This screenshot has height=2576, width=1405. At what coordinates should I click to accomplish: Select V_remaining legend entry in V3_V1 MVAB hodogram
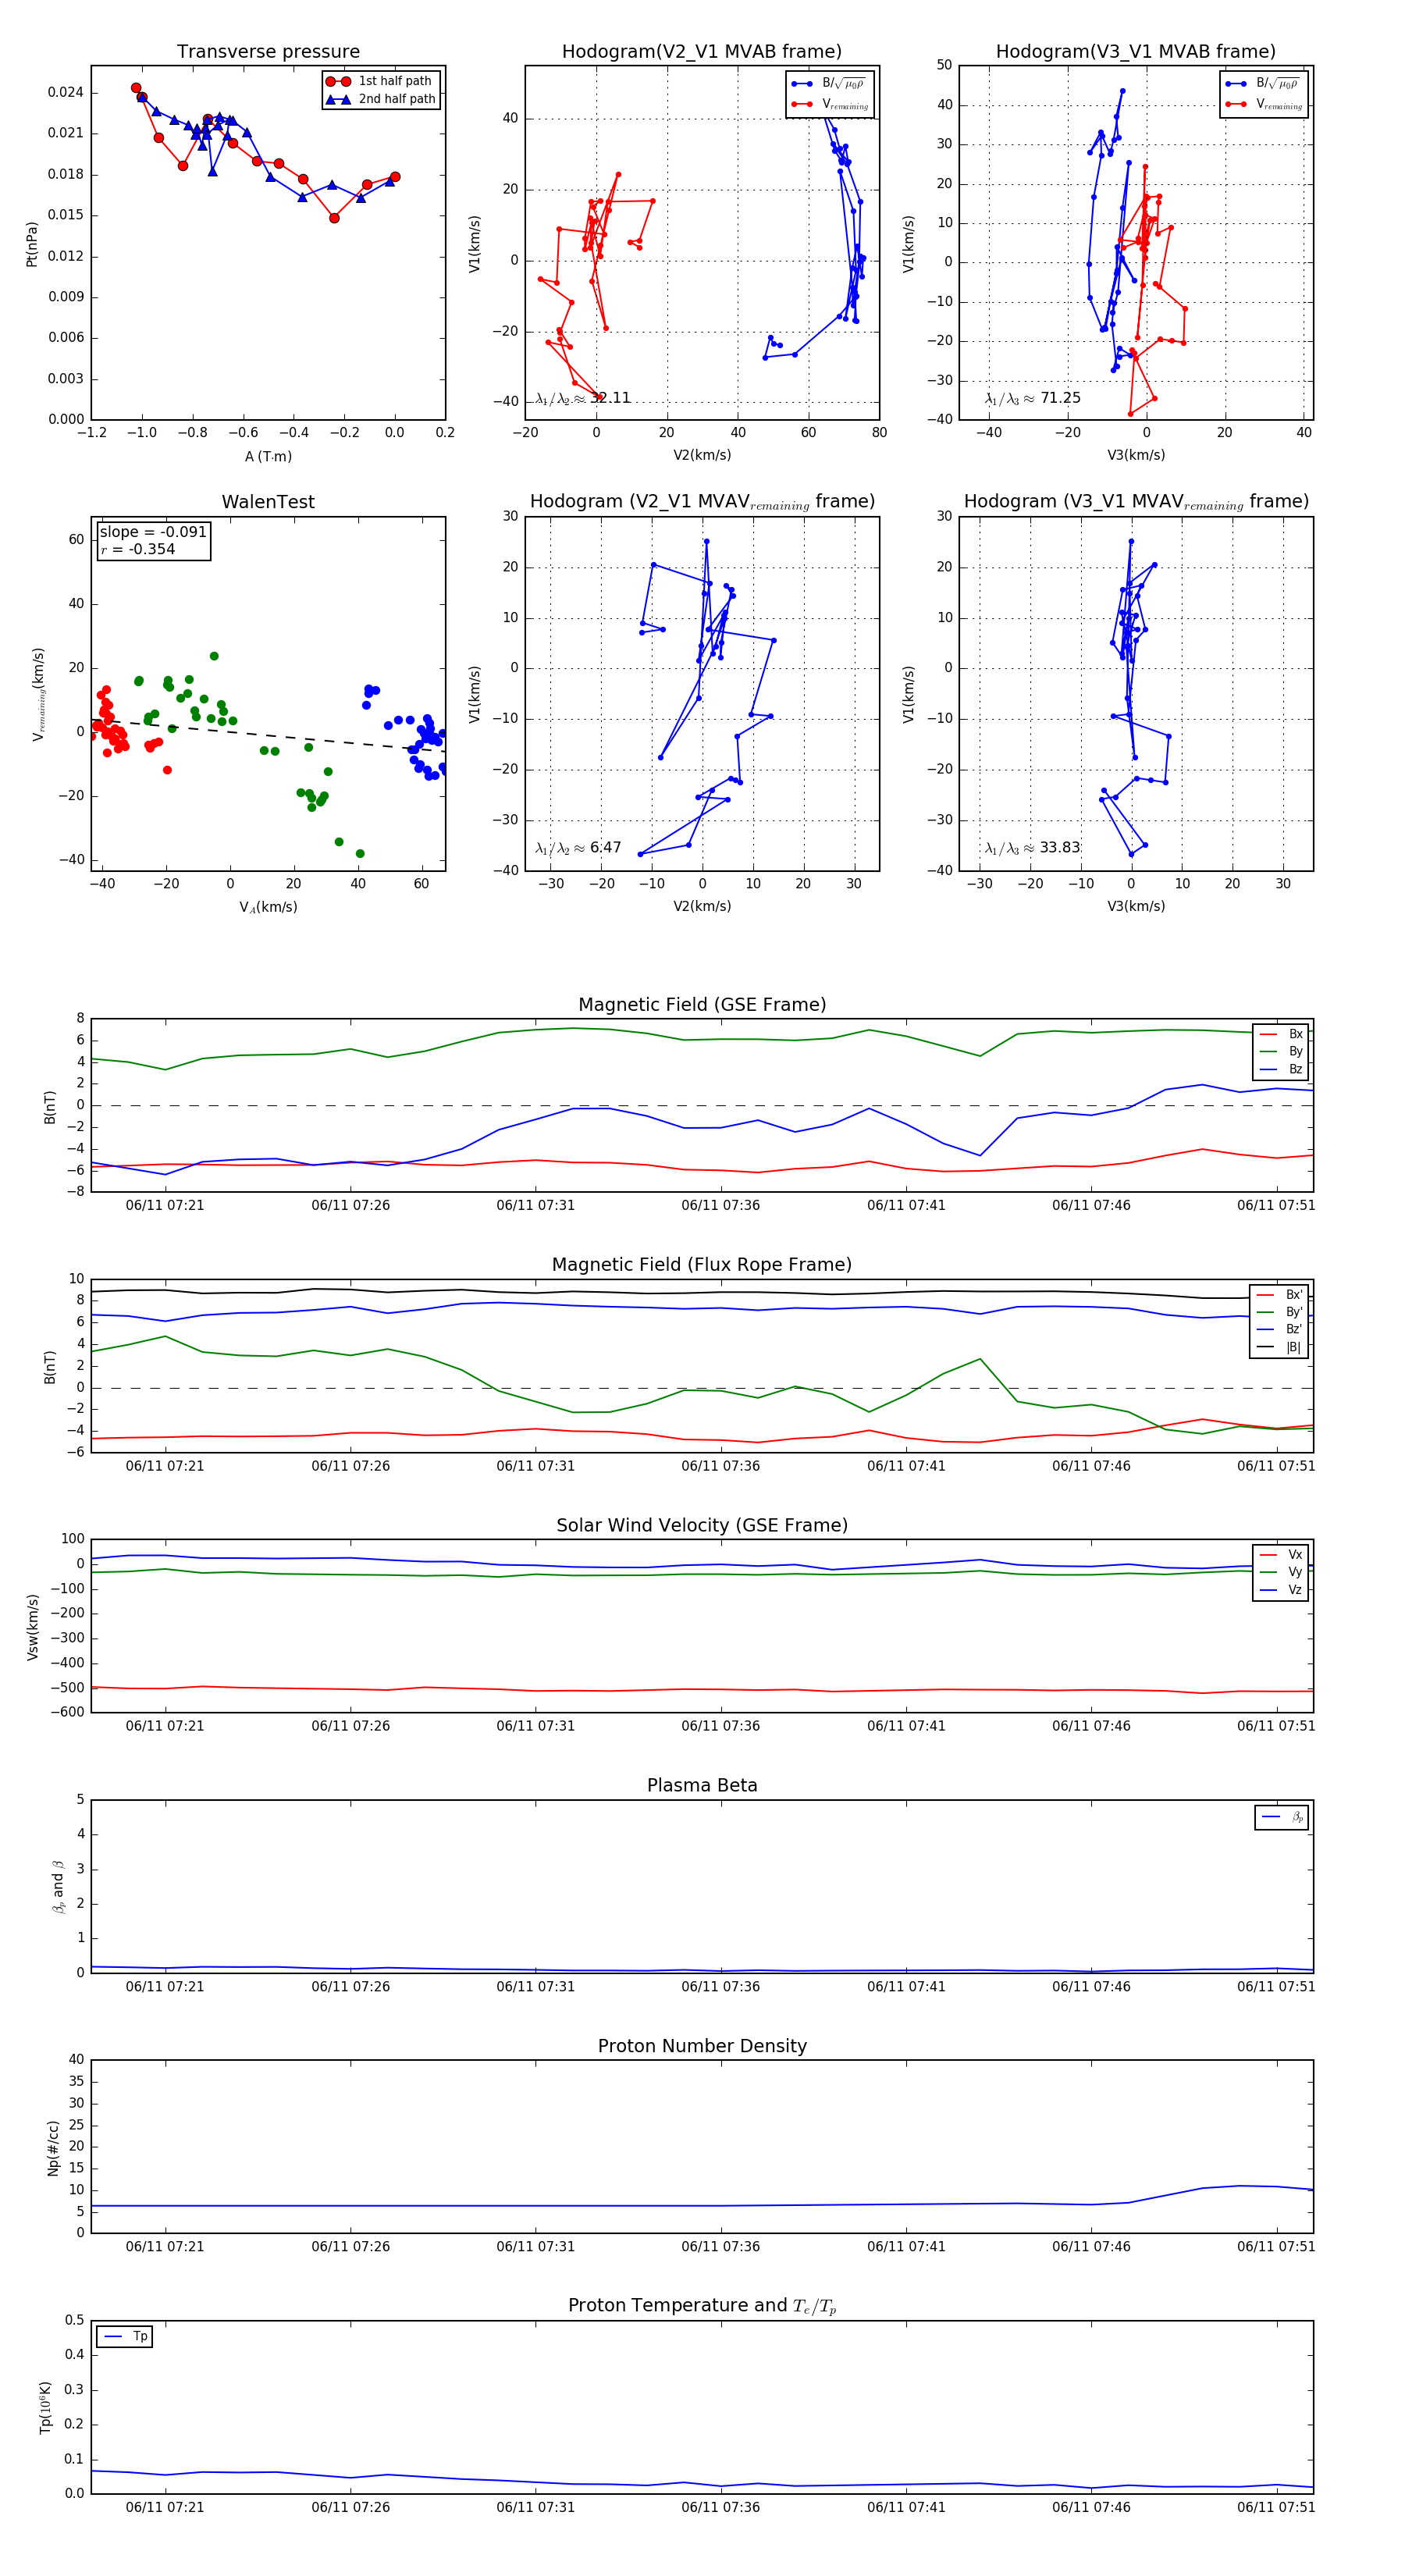point(1264,104)
